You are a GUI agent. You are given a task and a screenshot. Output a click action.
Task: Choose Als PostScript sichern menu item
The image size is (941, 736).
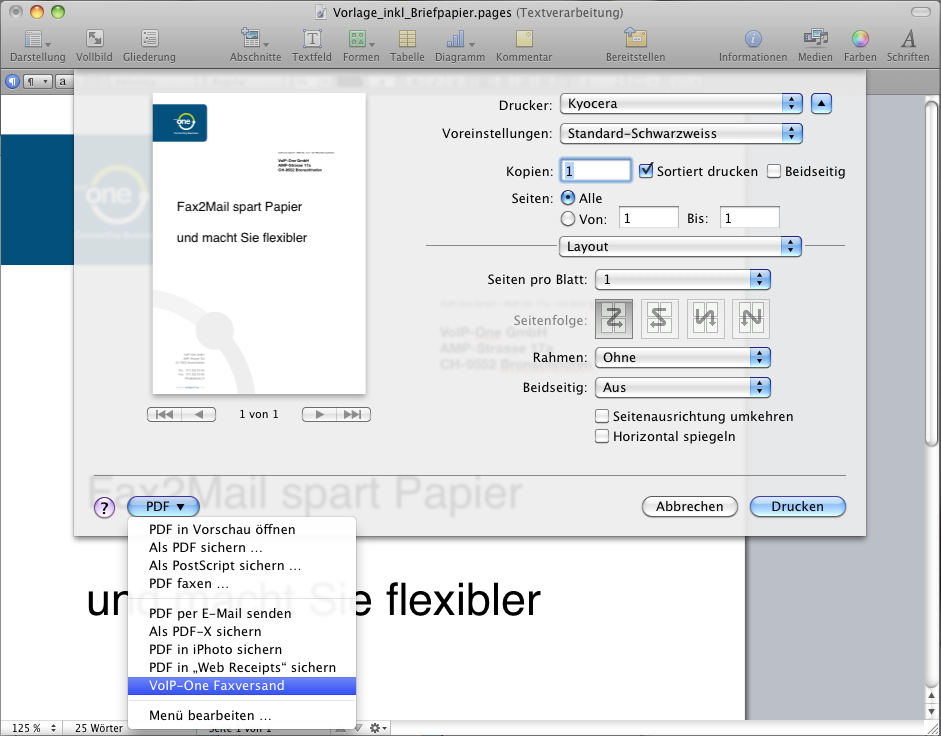click(x=242, y=566)
